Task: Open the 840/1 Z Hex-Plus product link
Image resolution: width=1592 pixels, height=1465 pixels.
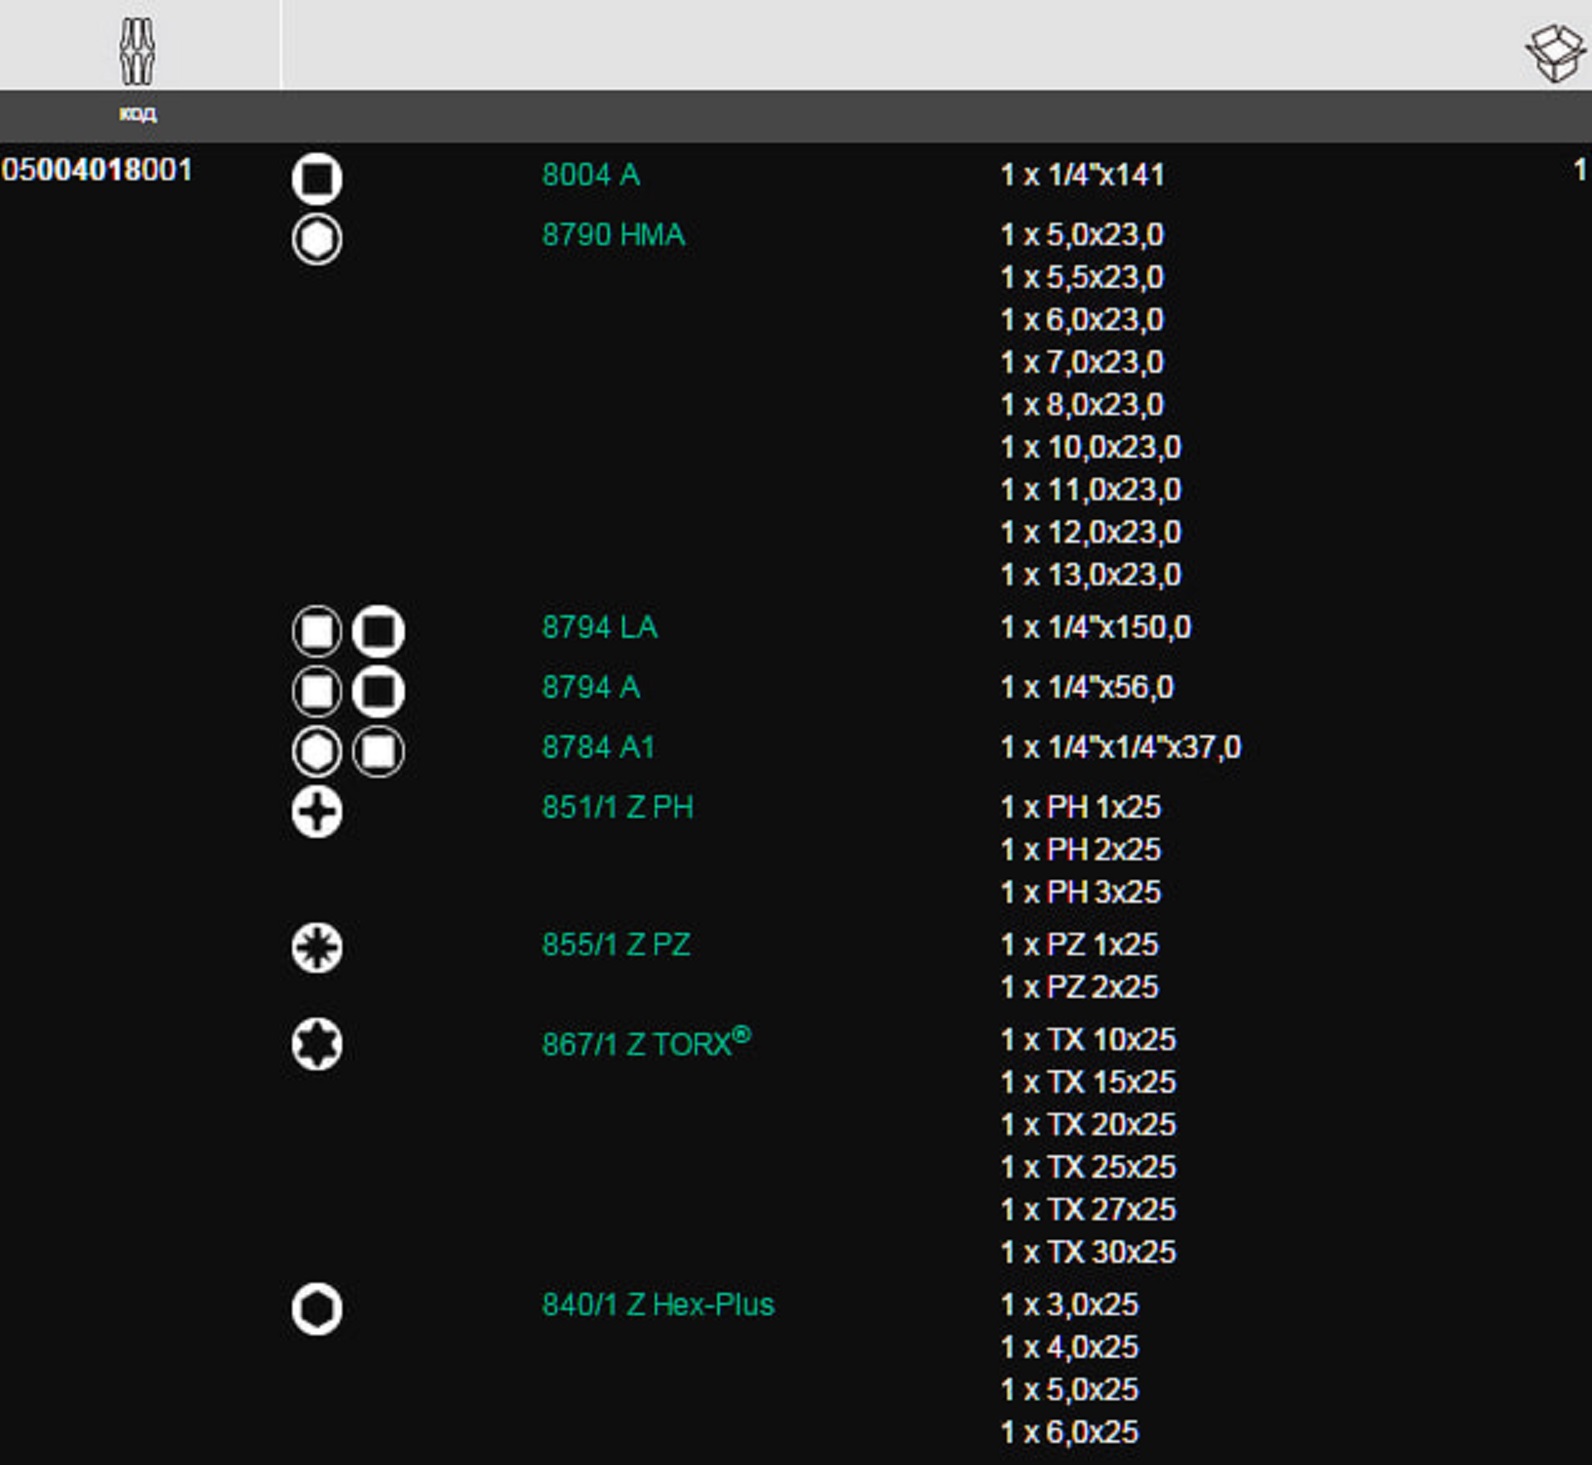Action: point(658,1305)
